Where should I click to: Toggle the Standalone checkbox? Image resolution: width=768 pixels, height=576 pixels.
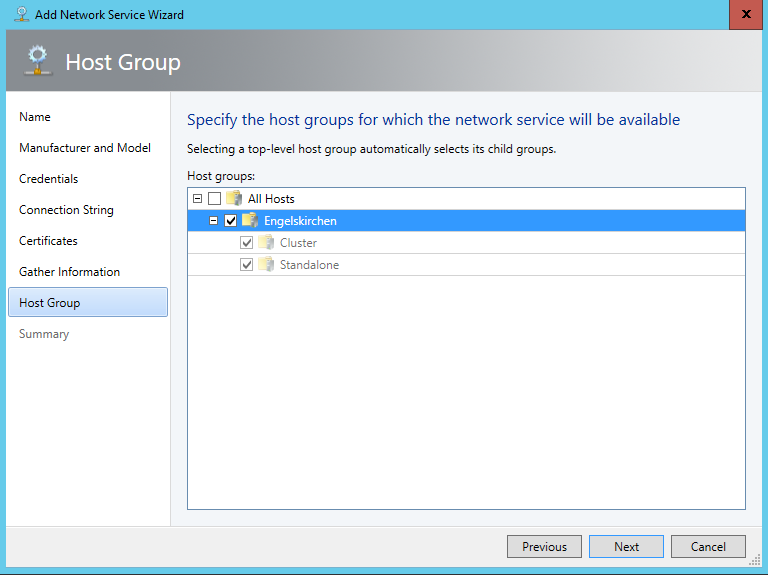coord(247,265)
